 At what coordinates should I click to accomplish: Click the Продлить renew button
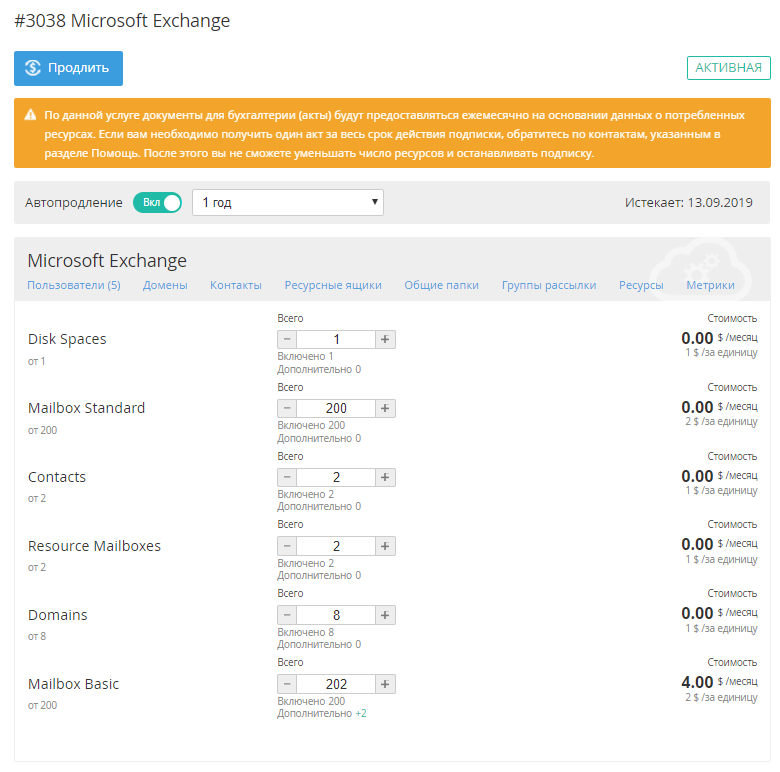(68, 68)
